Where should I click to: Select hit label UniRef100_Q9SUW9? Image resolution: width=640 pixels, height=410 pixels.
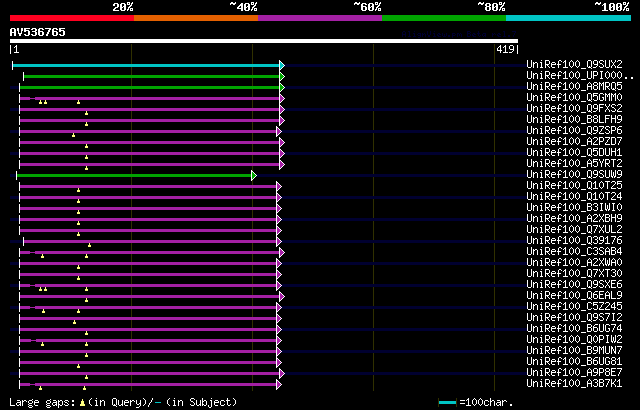pyautogui.click(x=574, y=175)
